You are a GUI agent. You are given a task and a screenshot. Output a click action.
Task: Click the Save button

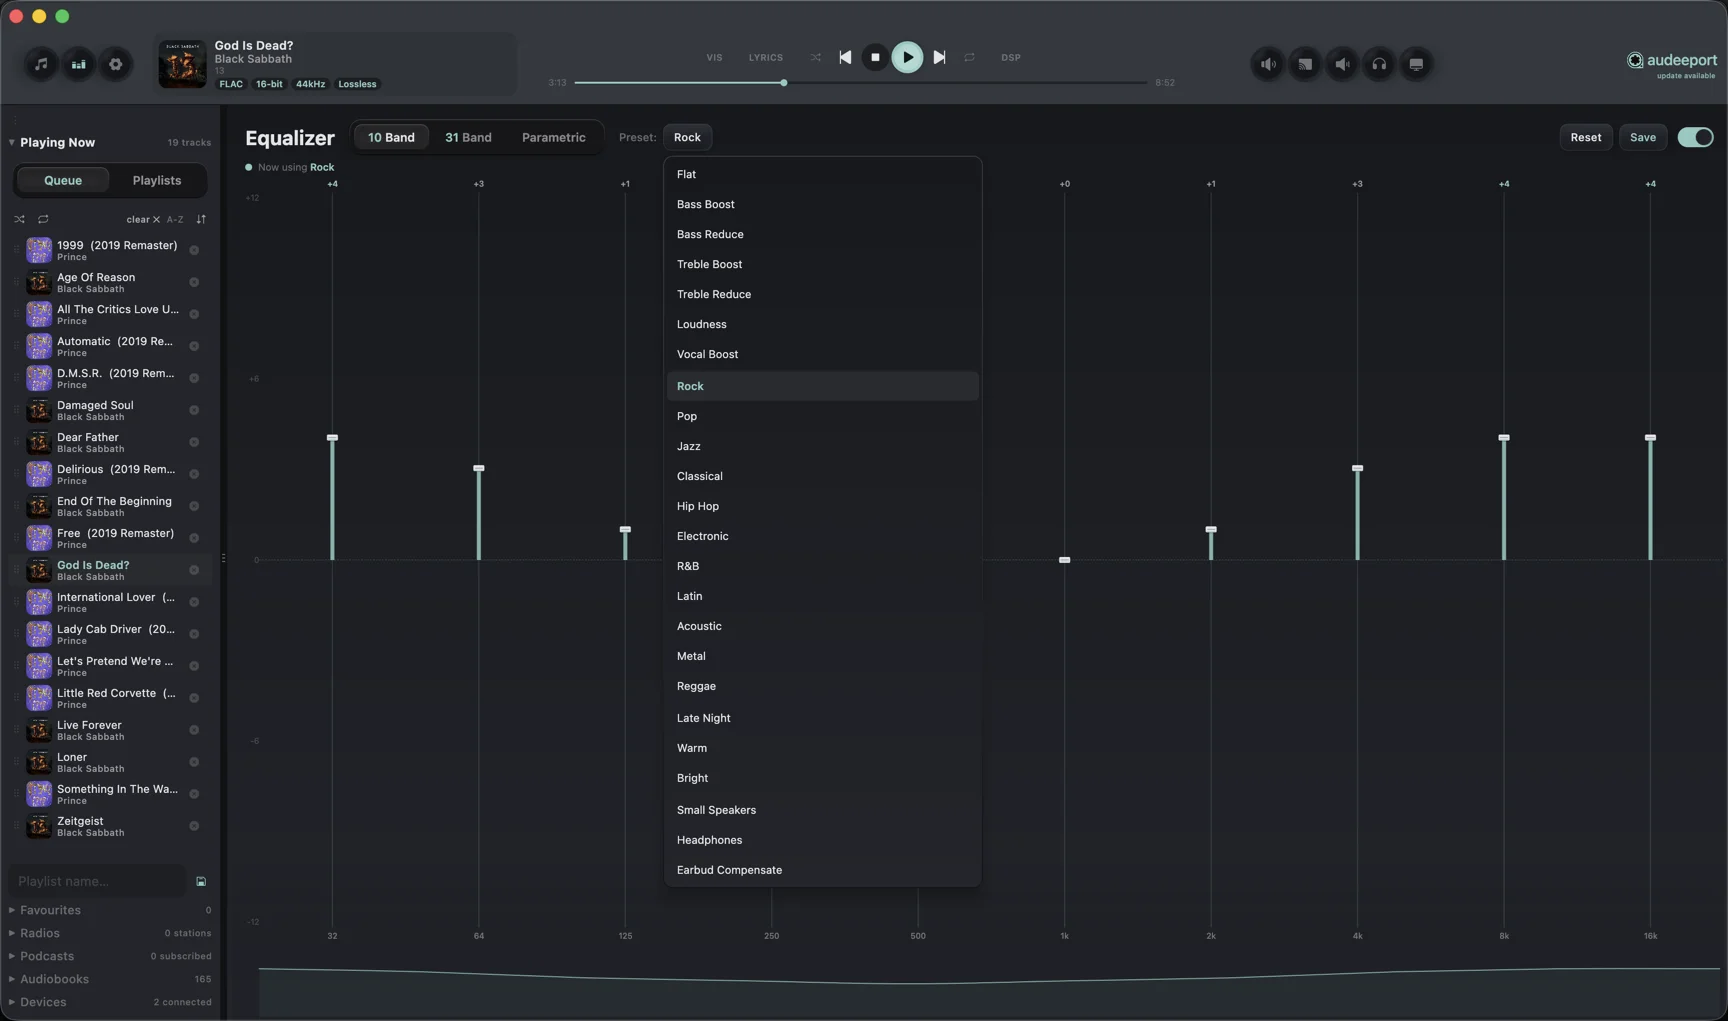pyautogui.click(x=1643, y=137)
